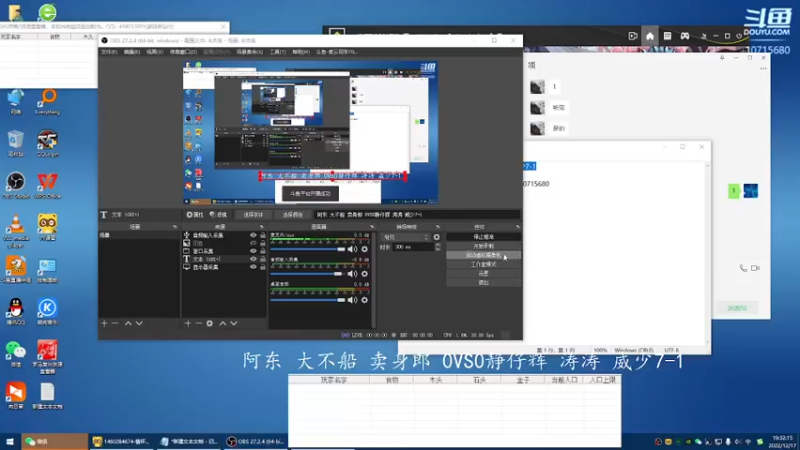This screenshot has width=800, height=450.
Task: Click the home icon in the Douyu window
Action: [x=649, y=36]
